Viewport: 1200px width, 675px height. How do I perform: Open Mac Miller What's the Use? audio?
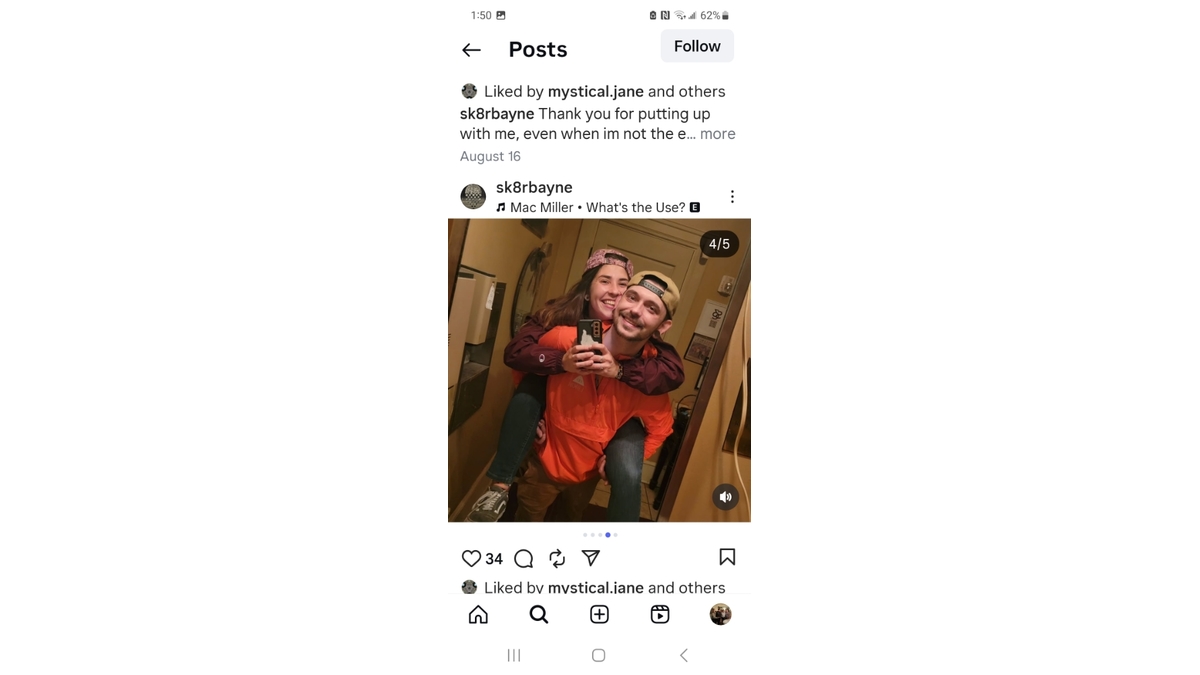597,207
